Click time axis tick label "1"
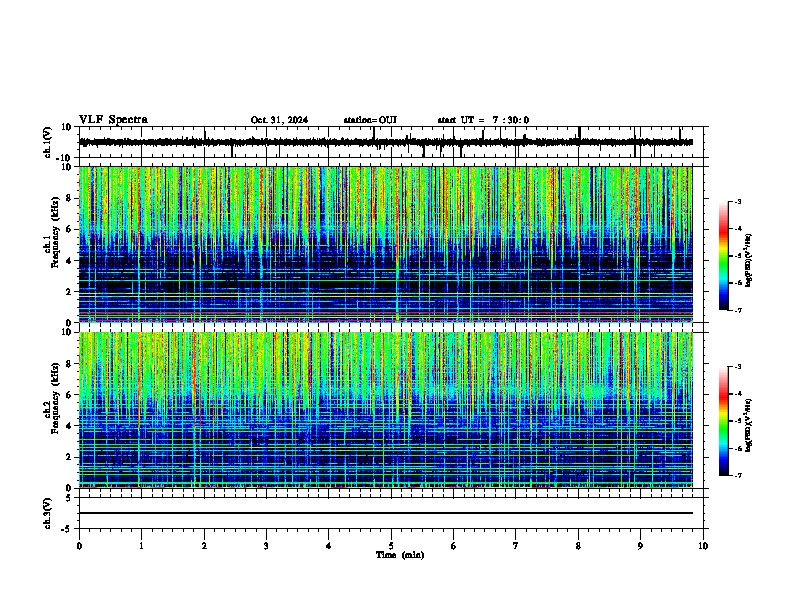 click(141, 546)
